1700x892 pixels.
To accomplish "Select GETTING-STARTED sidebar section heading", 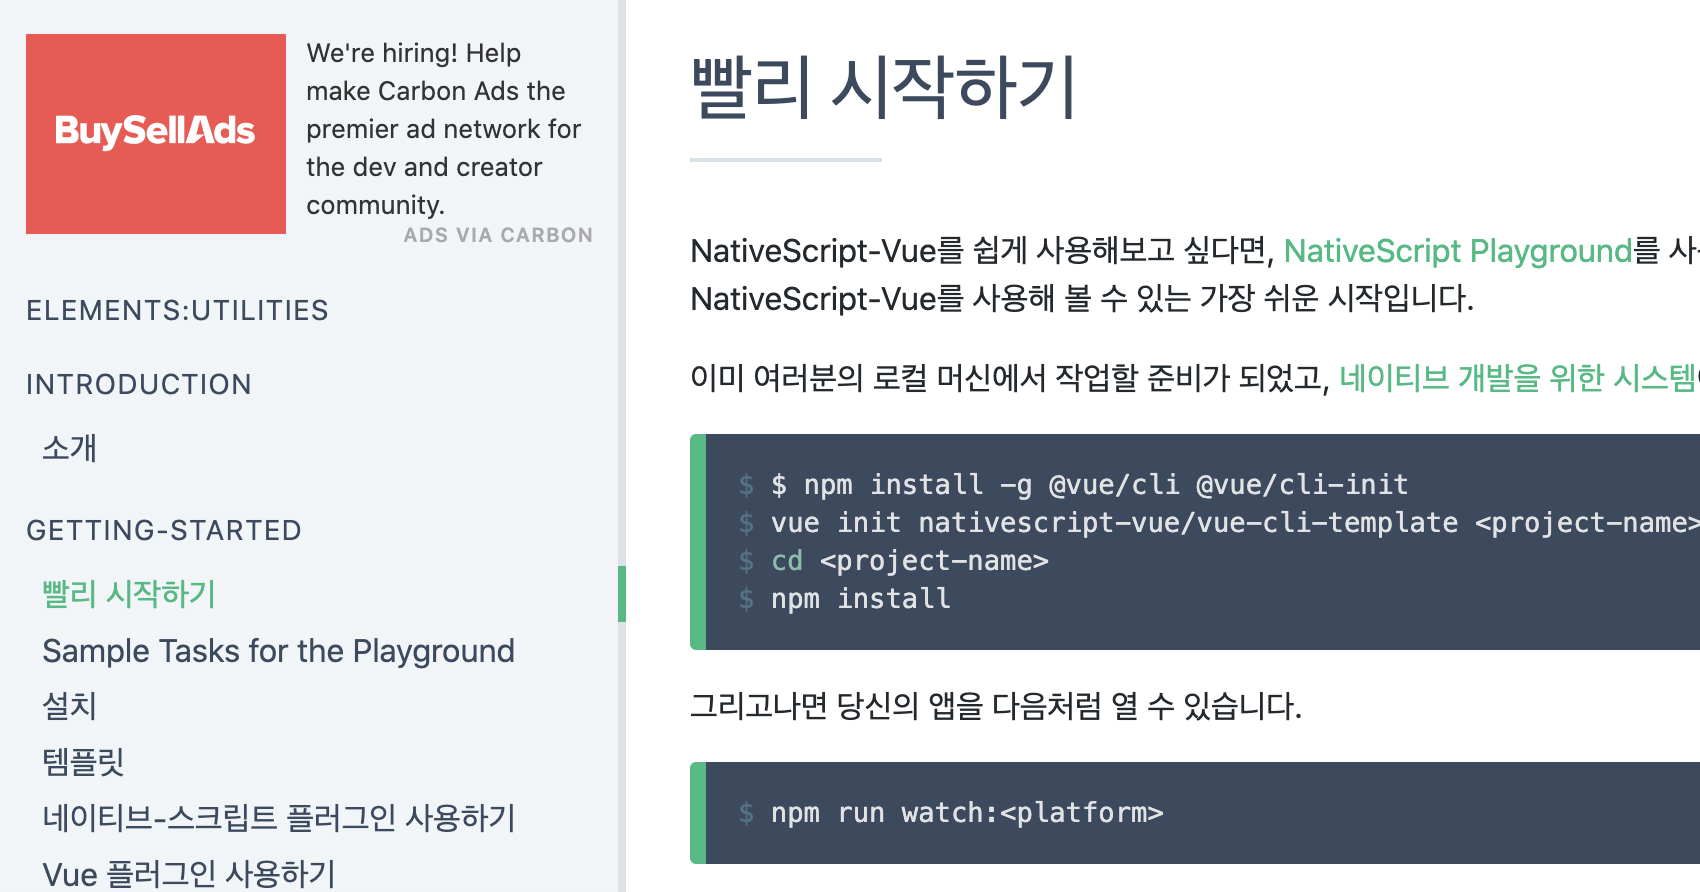I will pos(164,531).
